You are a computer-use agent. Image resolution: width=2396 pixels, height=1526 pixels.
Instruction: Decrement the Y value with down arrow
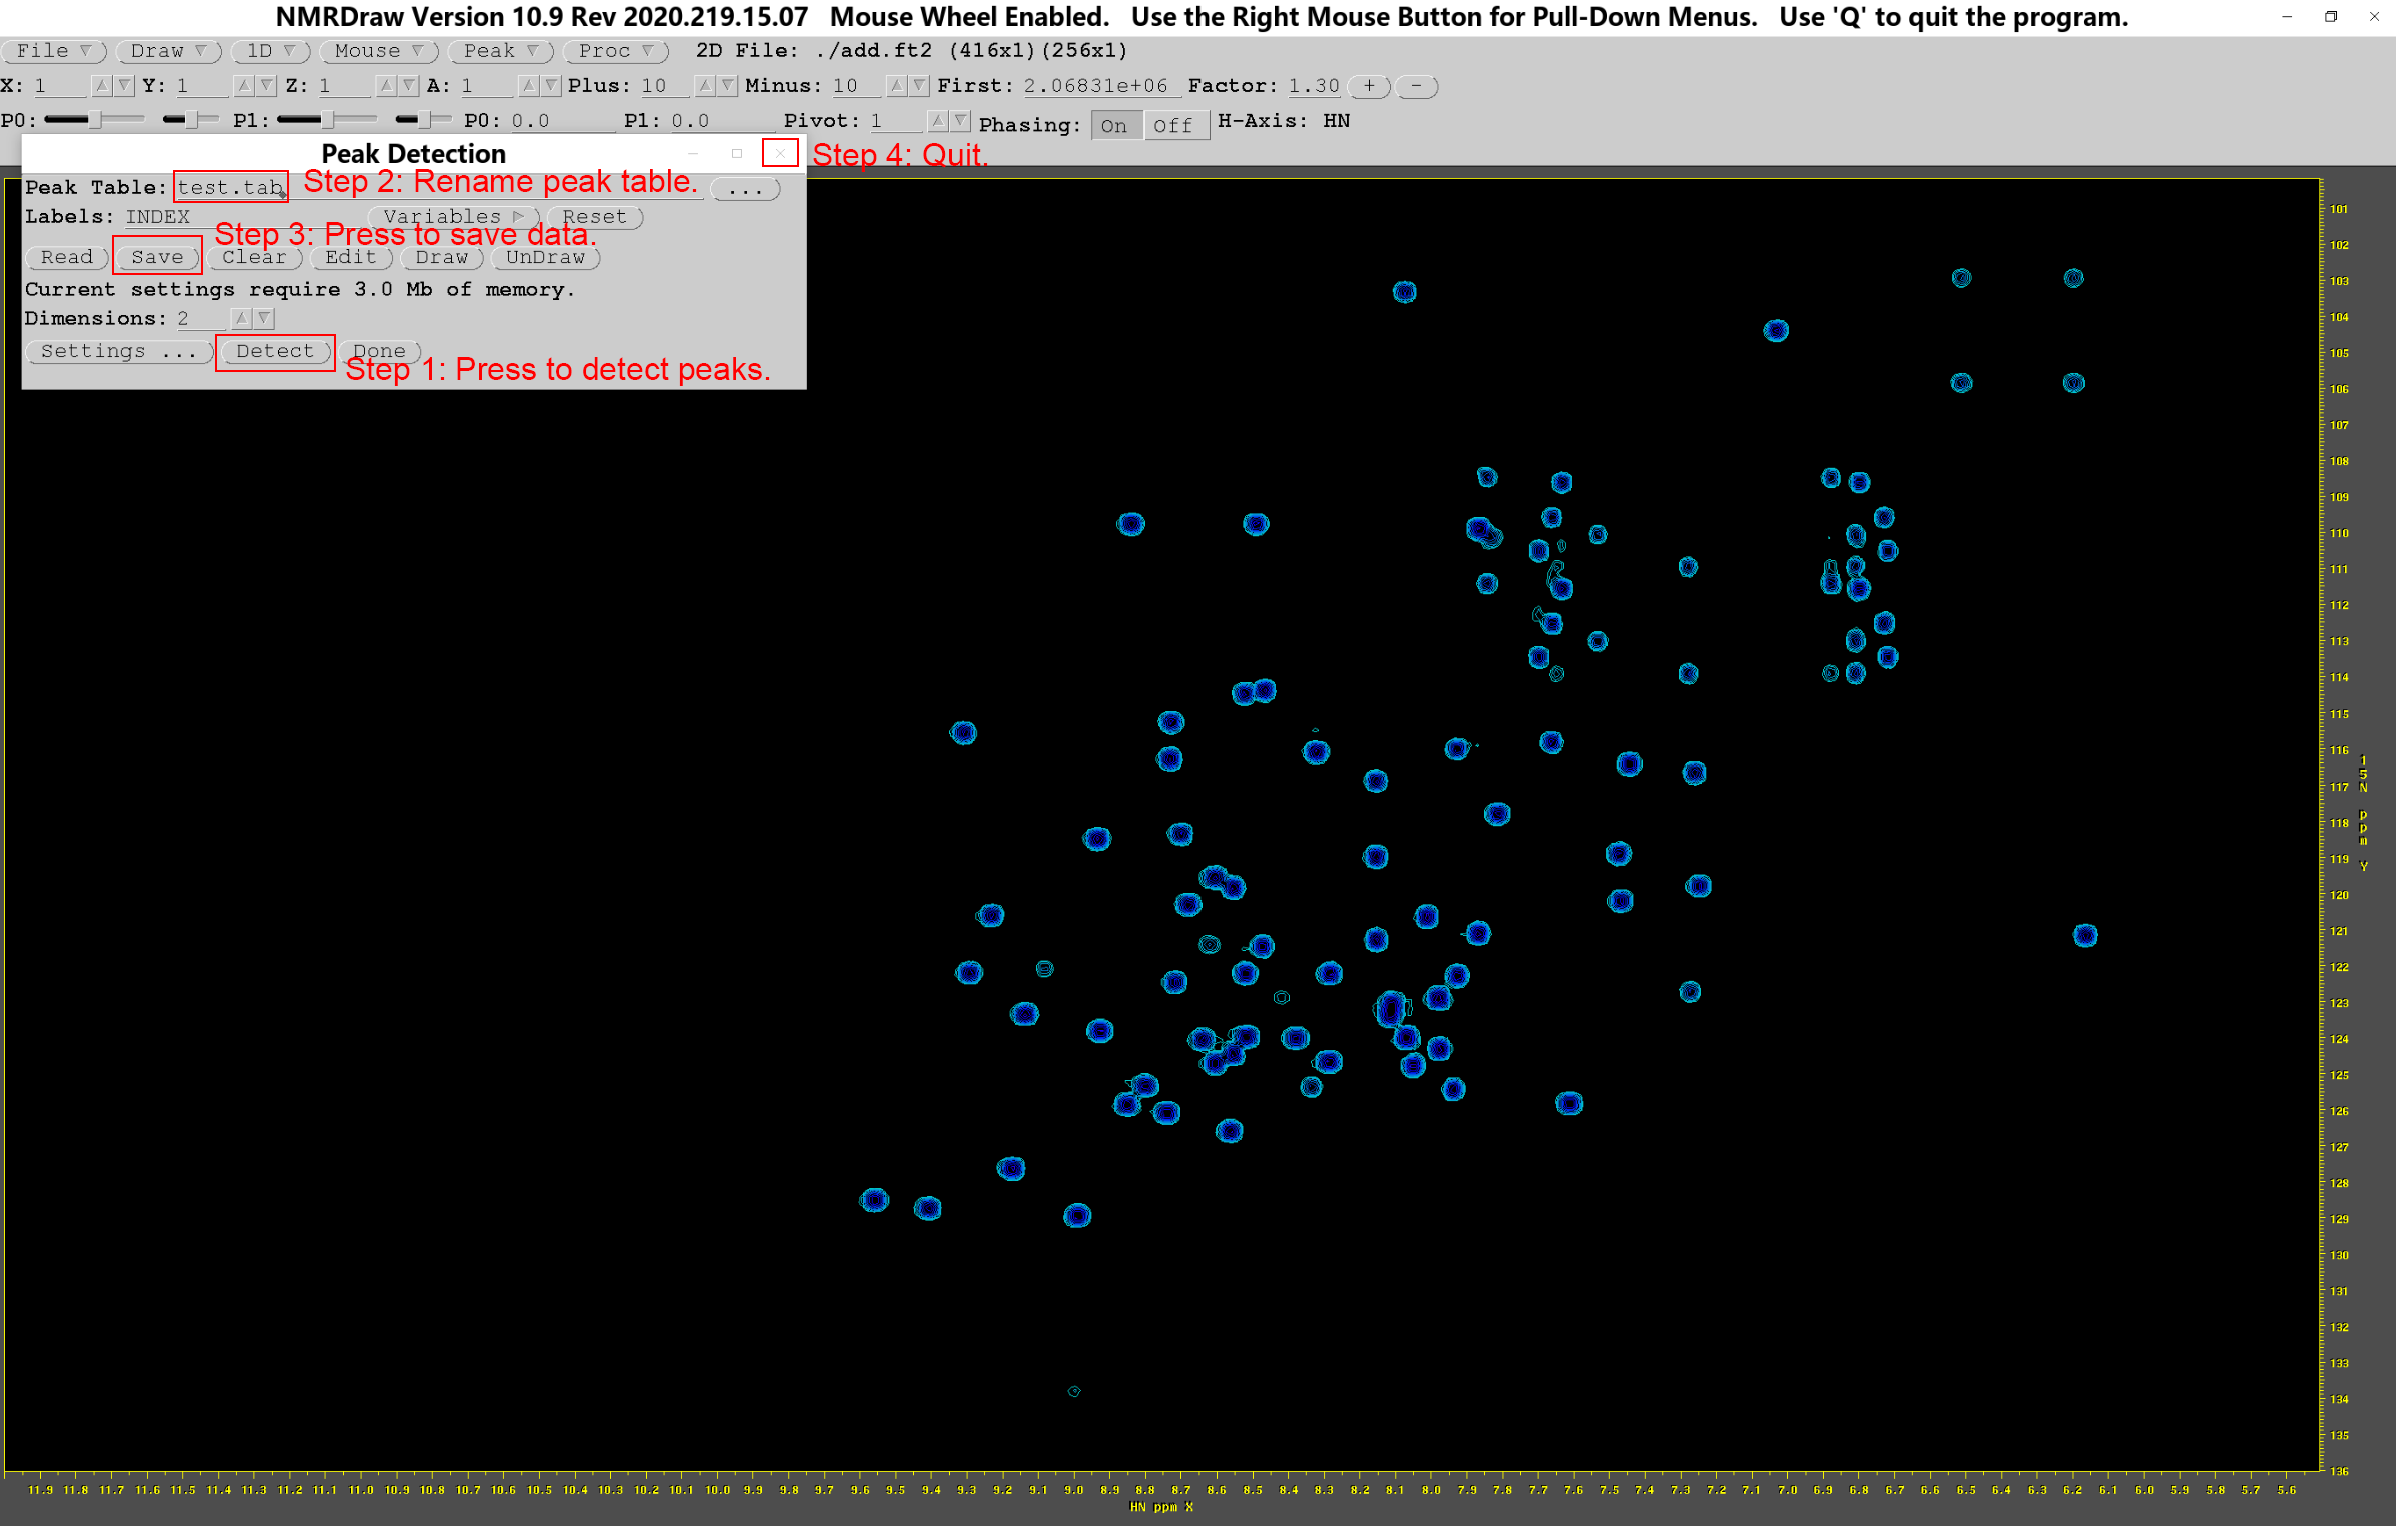click(x=267, y=86)
